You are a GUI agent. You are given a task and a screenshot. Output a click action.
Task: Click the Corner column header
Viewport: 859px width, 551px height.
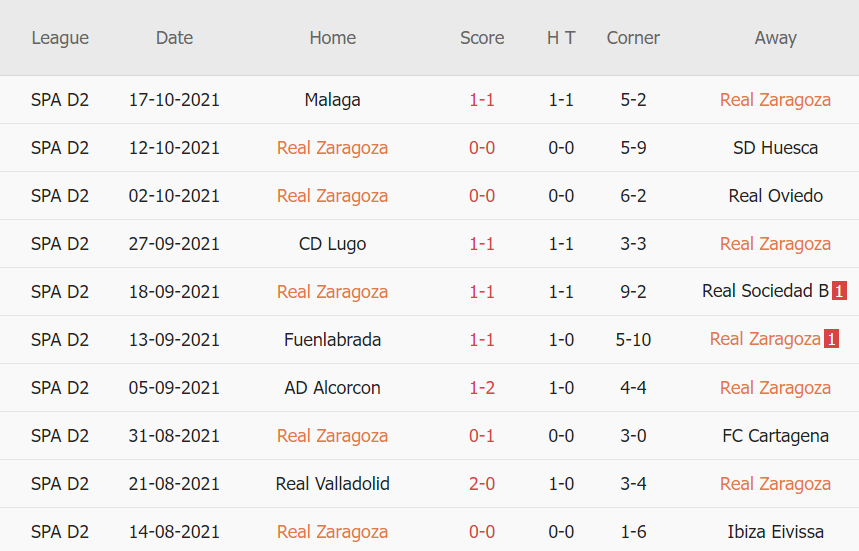coord(633,38)
